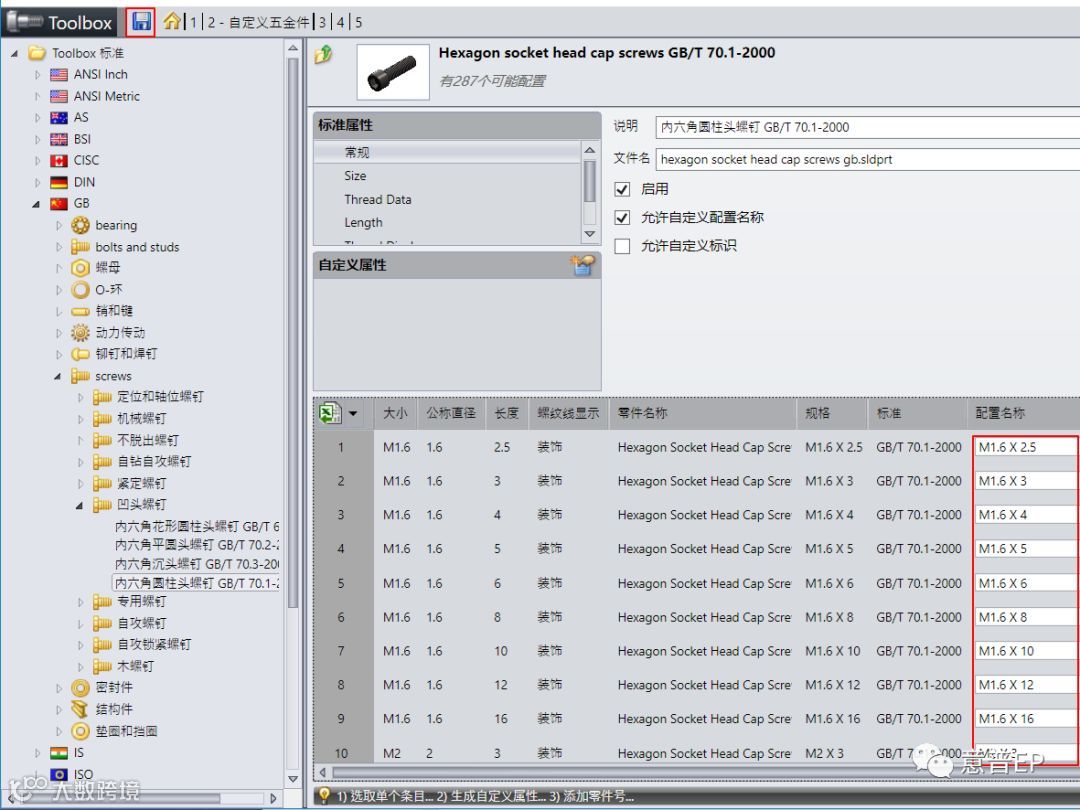Select 内六角平圆头螺钉 GB/T 70.2 tree item
The width and height of the screenshot is (1080, 810).
[196, 545]
